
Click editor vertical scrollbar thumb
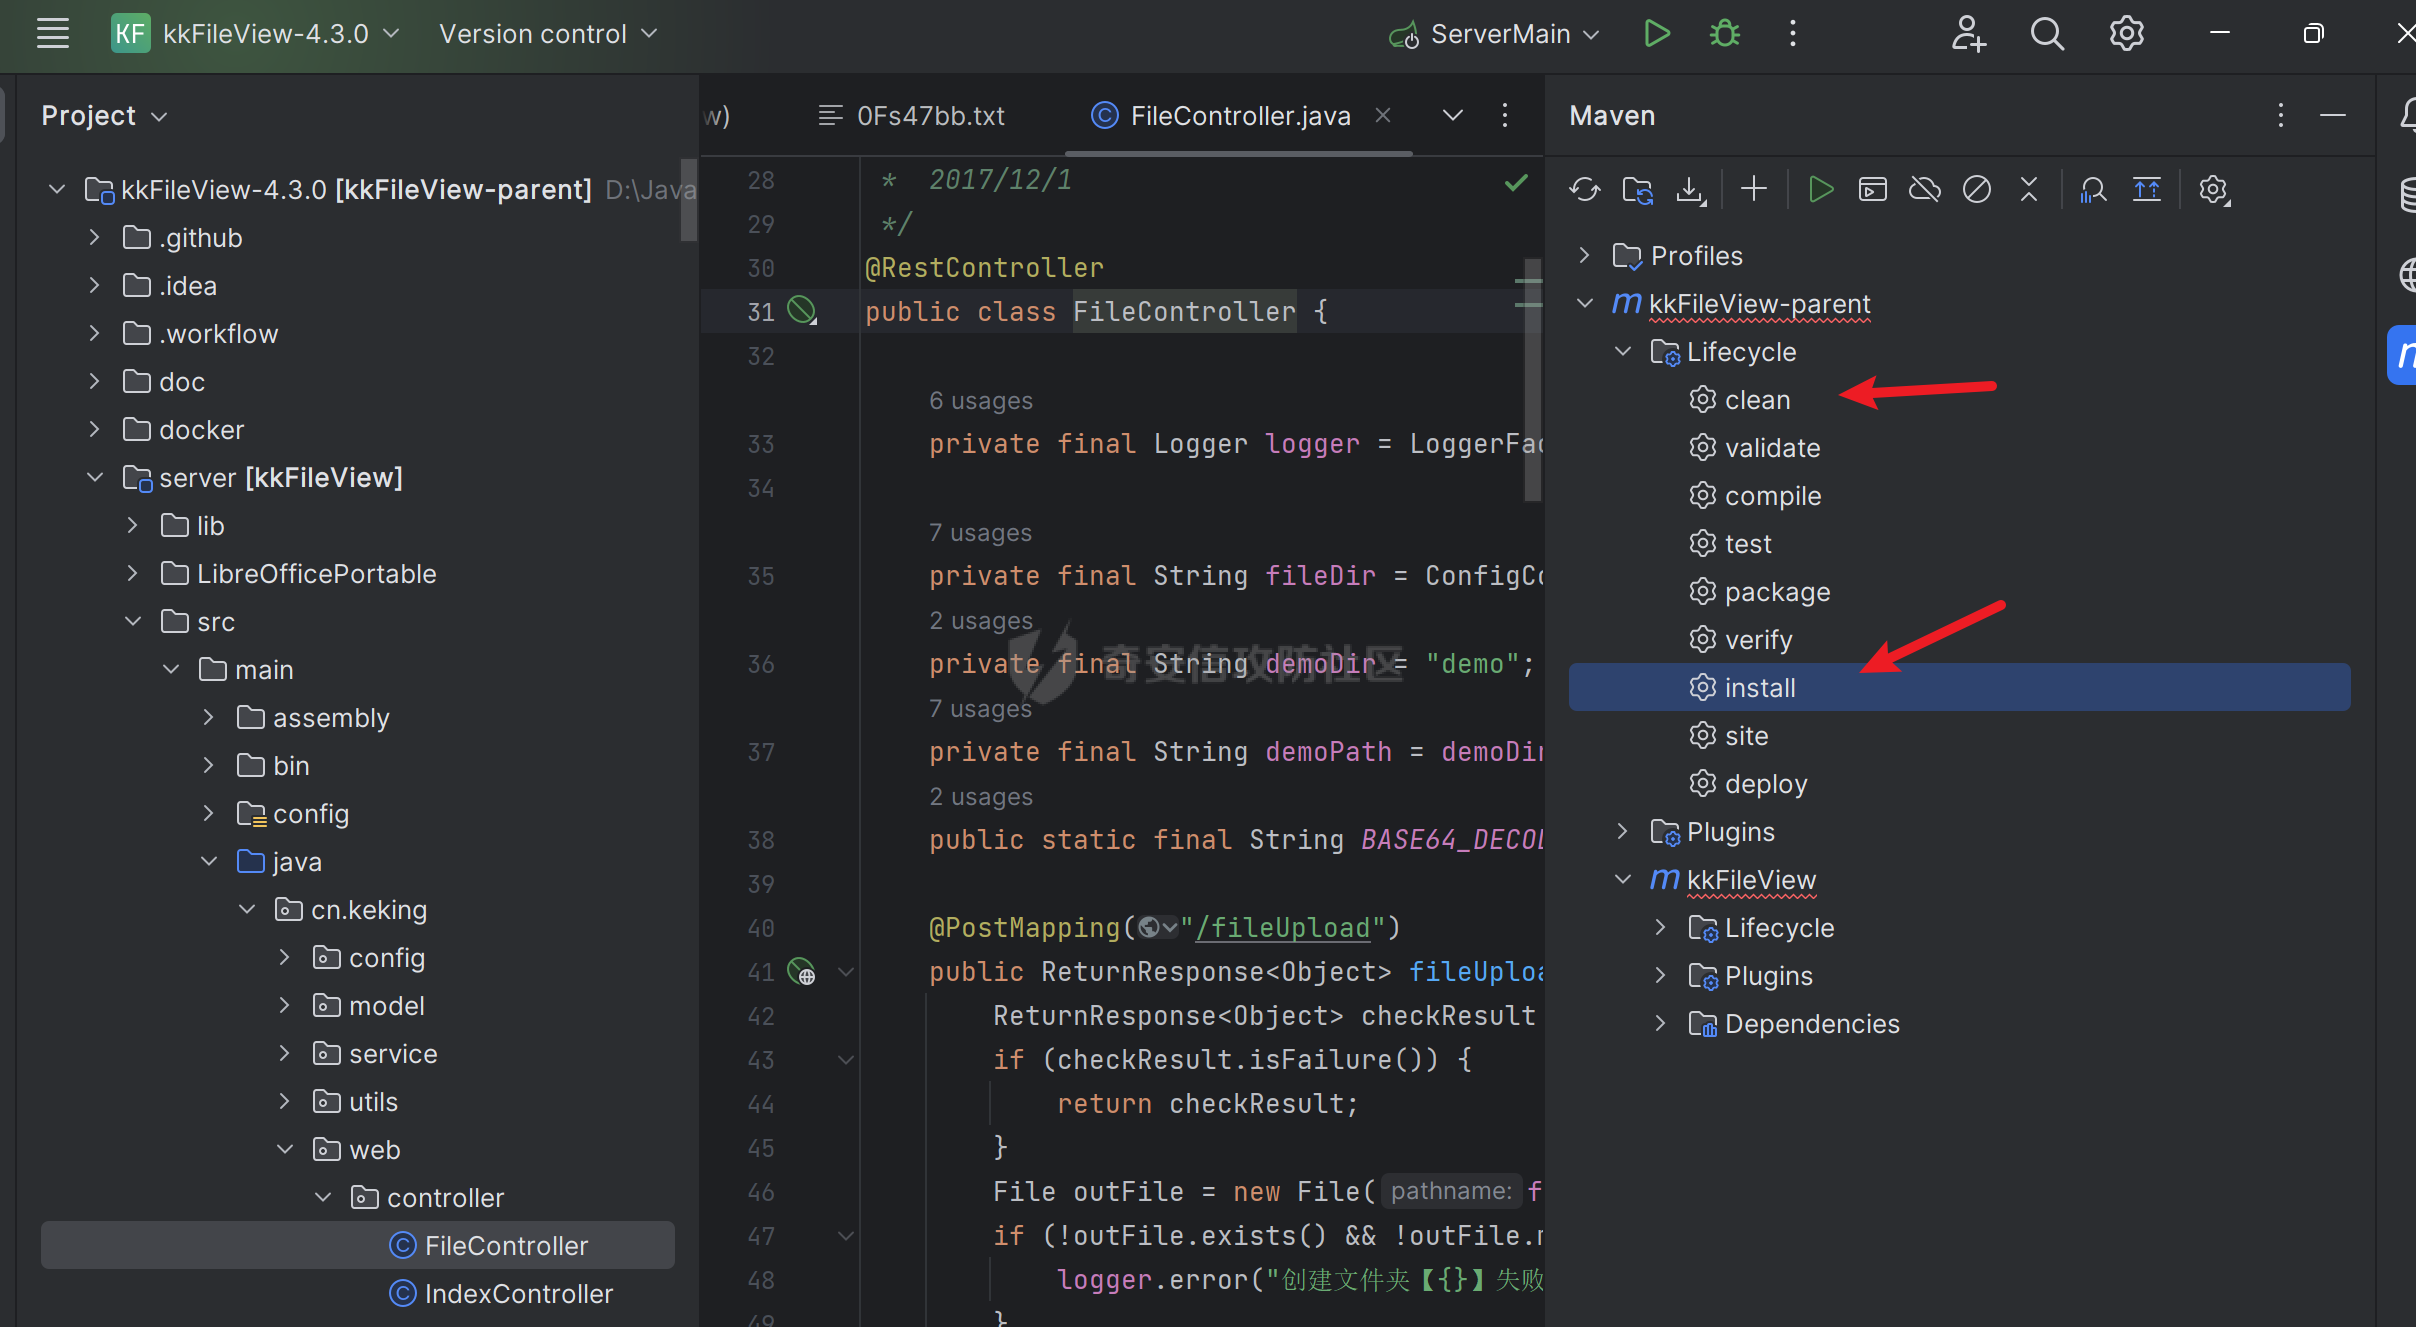1531,380
